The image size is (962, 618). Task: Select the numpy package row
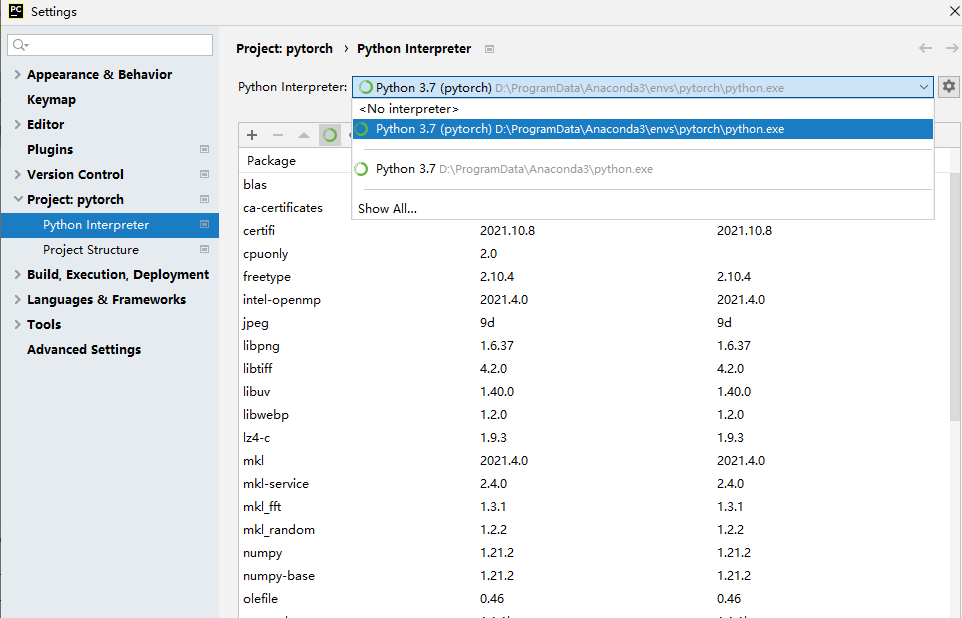tap(594, 553)
